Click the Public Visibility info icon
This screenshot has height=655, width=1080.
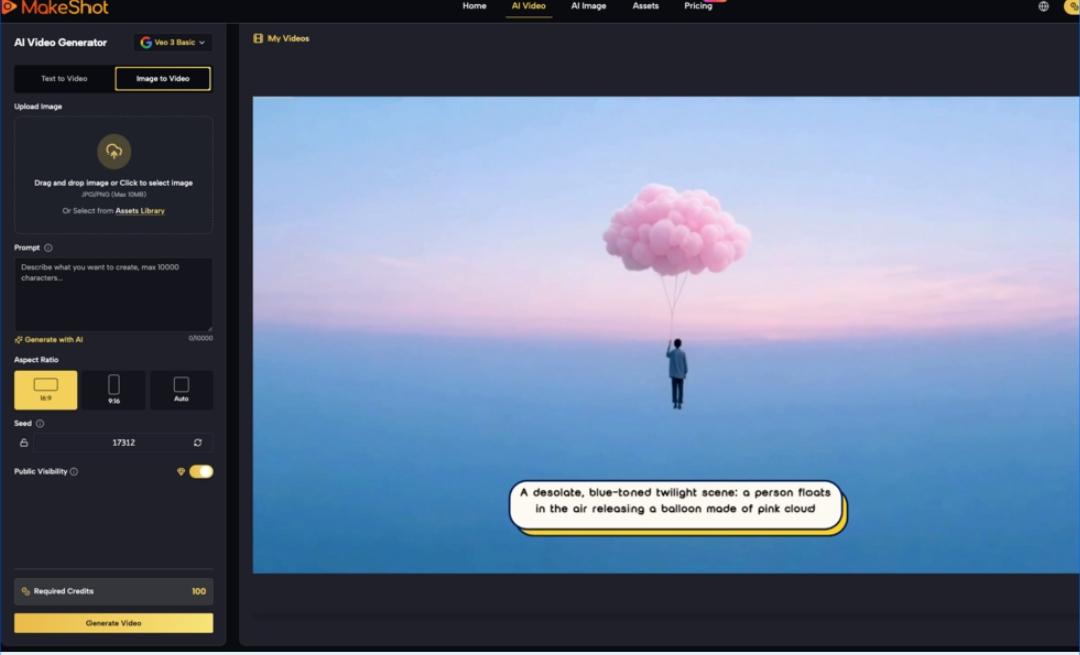tap(74, 472)
